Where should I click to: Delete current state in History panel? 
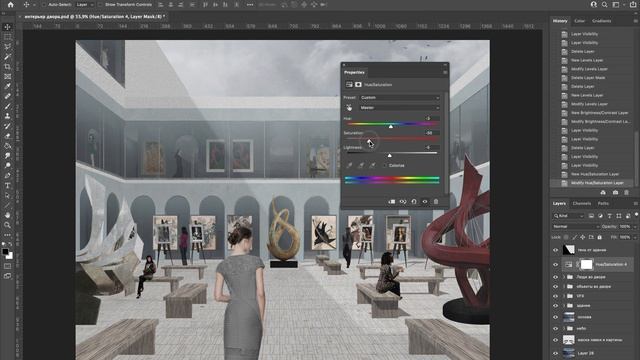click(x=627, y=192)
